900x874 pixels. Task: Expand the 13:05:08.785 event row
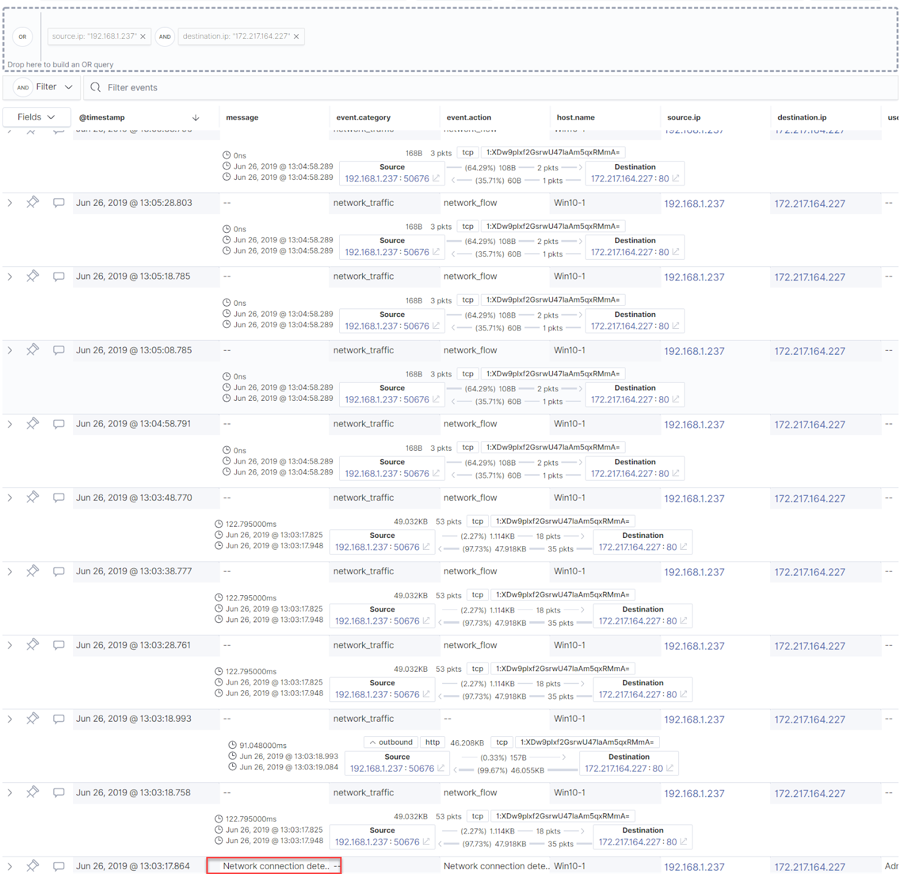click(10, 351)
